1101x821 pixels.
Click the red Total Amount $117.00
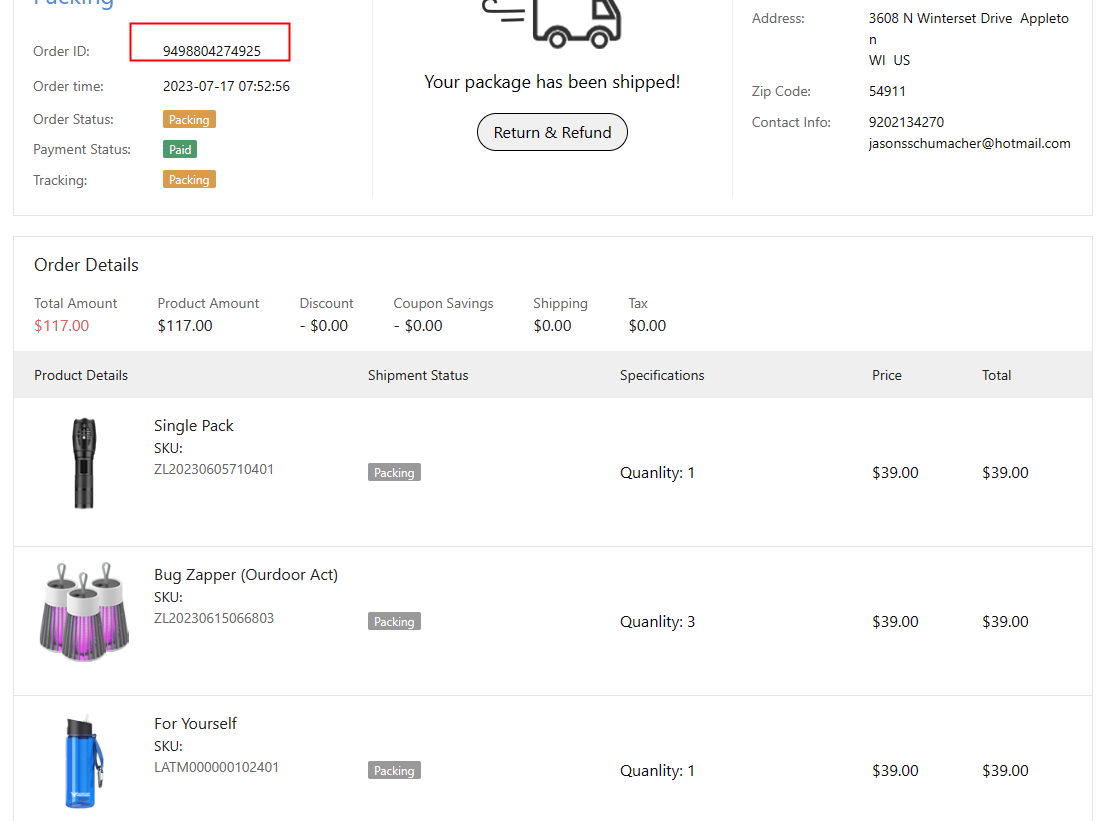(x=61, y=325)
